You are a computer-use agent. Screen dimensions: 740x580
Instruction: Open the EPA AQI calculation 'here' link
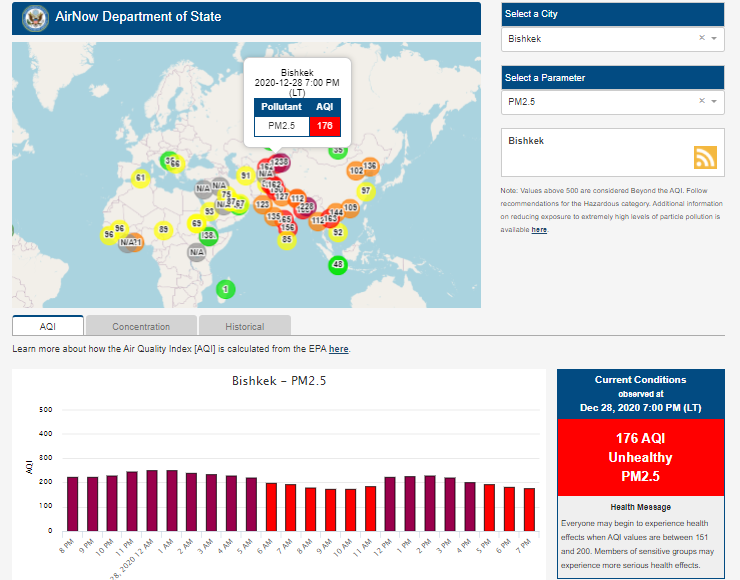(x=339, y=349)
